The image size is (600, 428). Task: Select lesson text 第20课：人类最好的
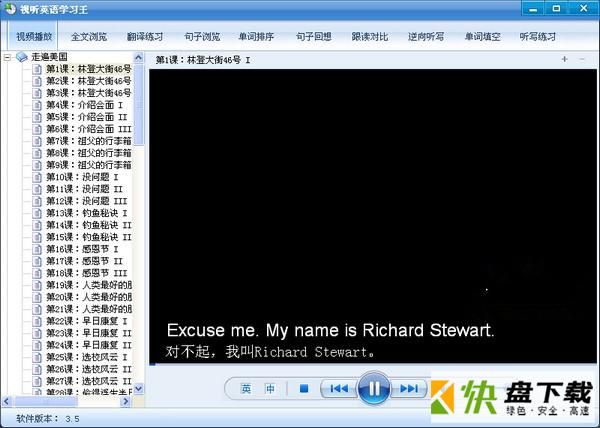click(89, 297)
